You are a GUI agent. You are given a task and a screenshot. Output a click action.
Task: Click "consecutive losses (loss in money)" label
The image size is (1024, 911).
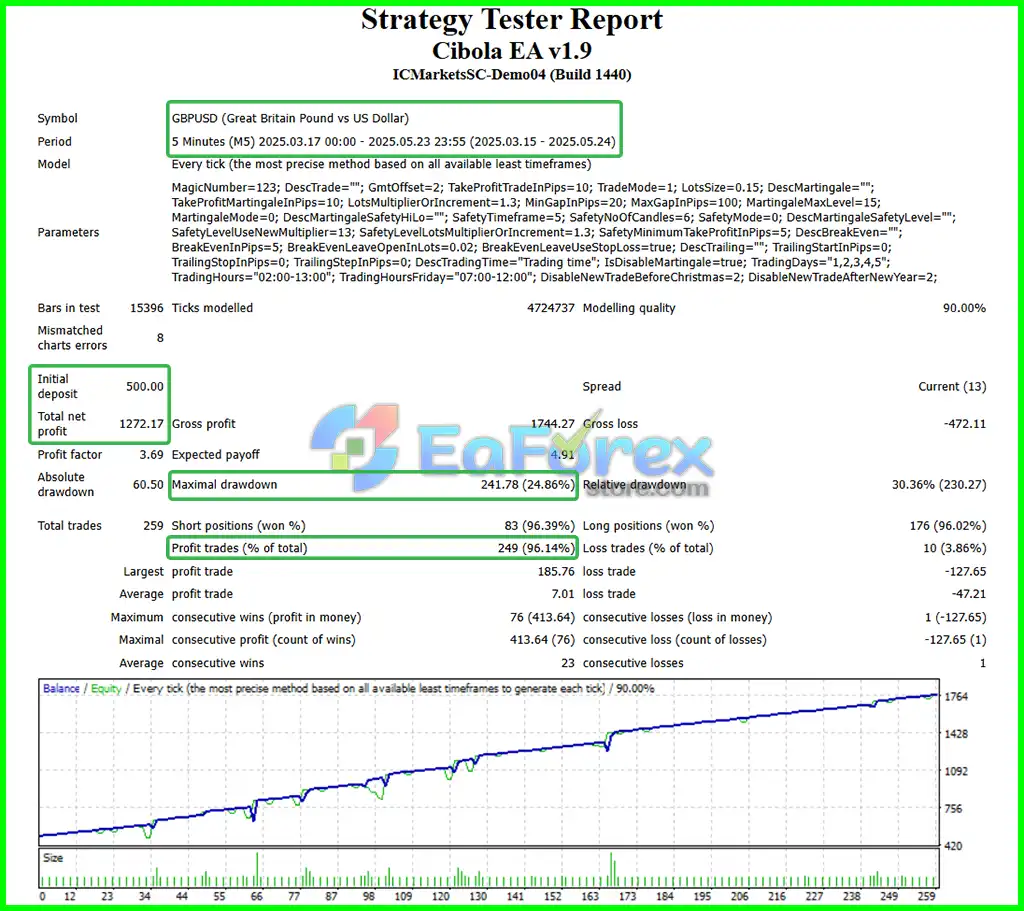click(x=677, y=617)
